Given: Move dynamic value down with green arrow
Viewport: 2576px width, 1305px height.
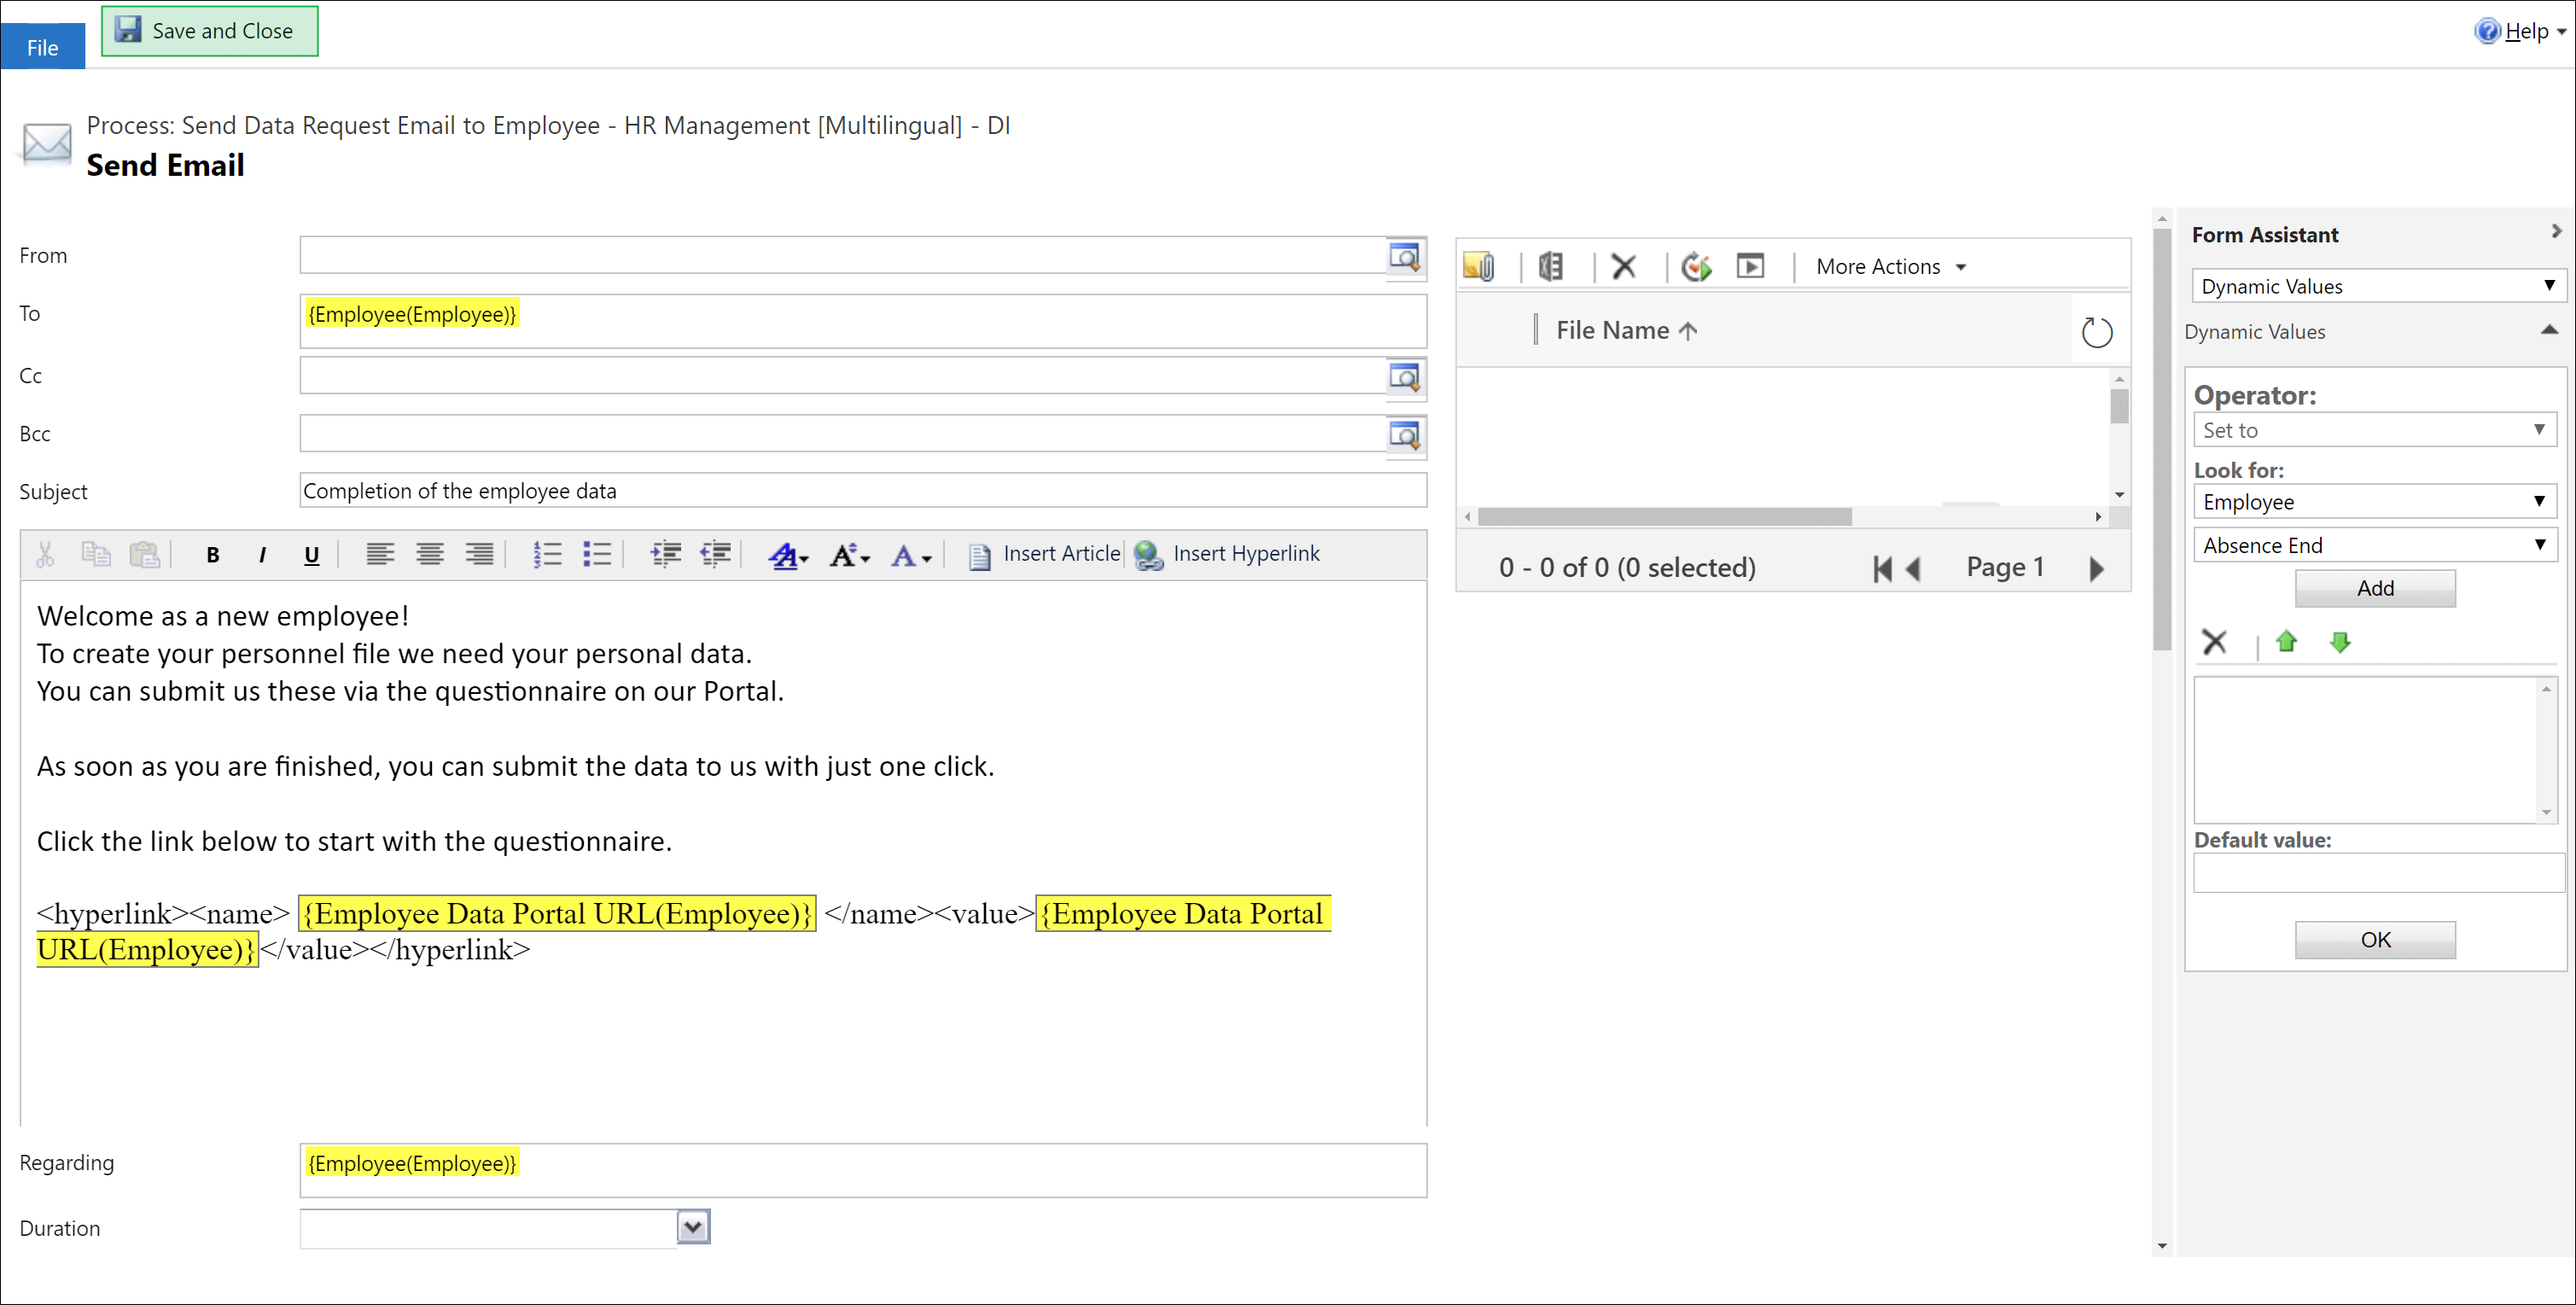Looking at the screenshot, I should pos(2339,642).
